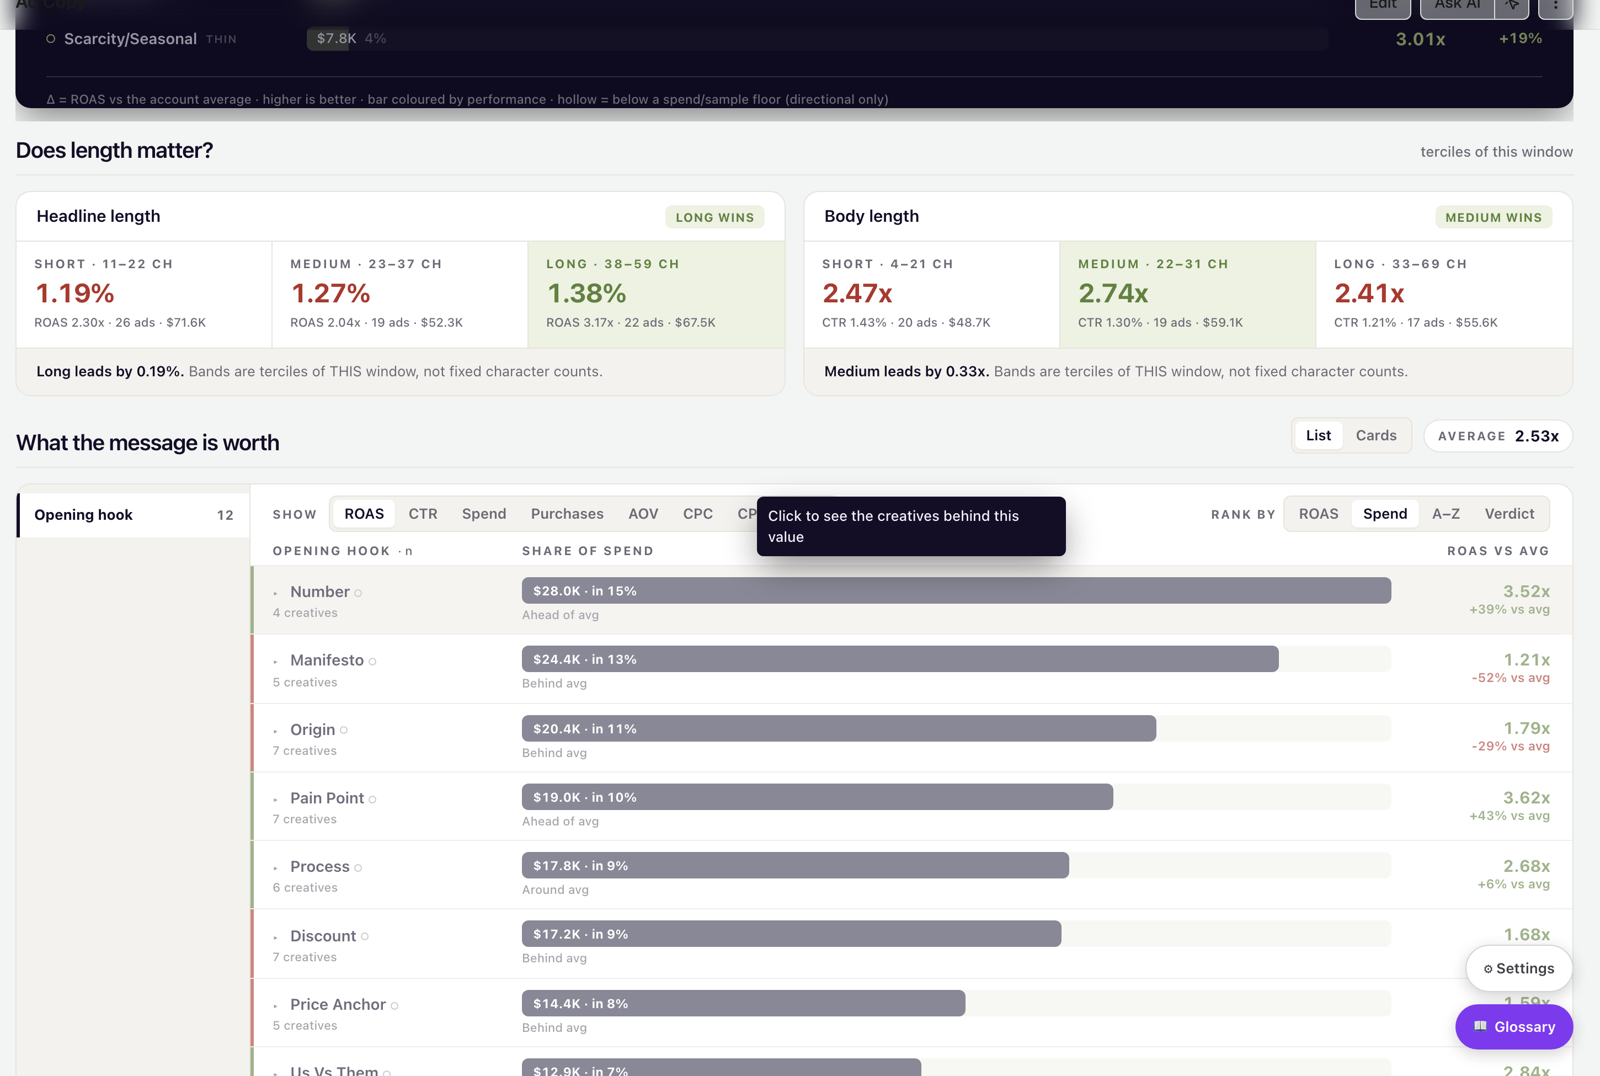The height and width of the screenshot is (1076, 1600).
Task: Click the hollow circle before Scarcity/Seasonal
Action: click(51, 39)
